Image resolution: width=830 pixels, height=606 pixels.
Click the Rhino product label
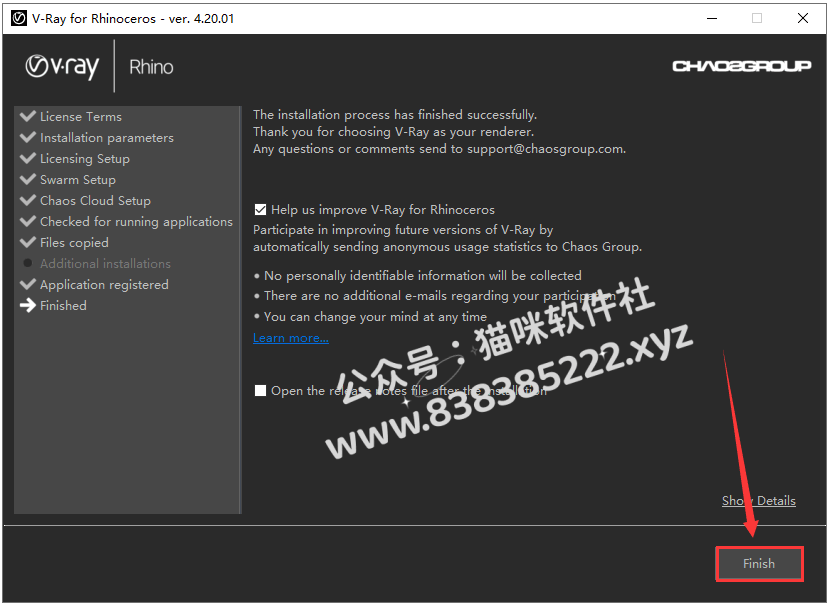[151, 67]
